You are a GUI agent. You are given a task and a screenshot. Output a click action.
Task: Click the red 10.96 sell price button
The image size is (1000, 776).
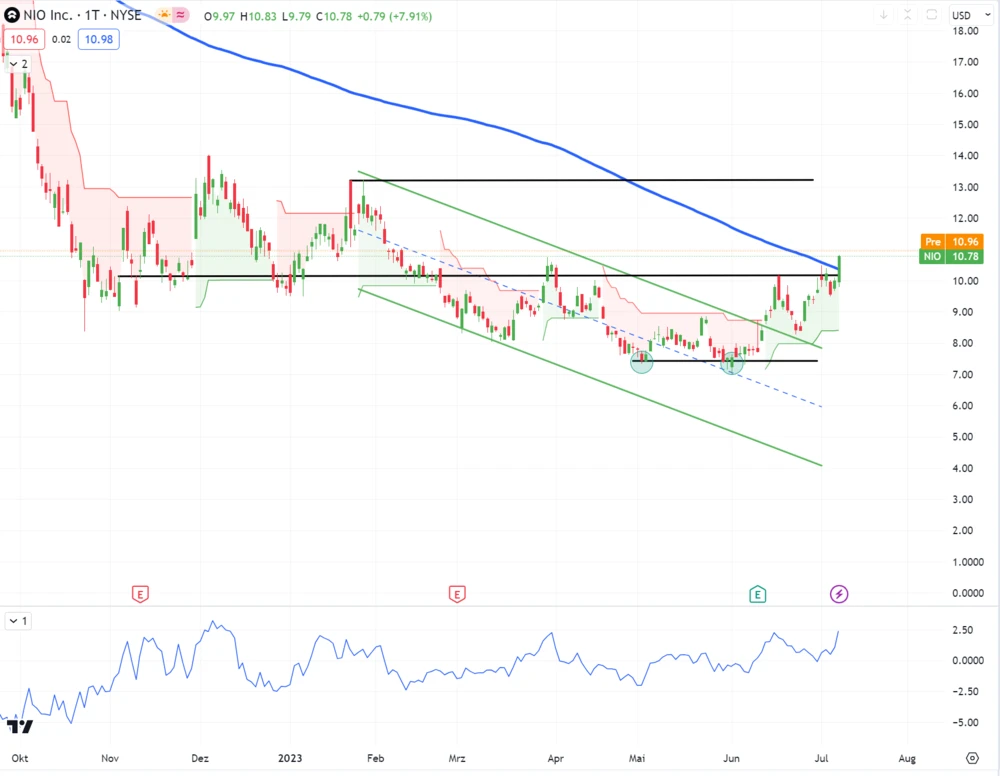point(24,39)
